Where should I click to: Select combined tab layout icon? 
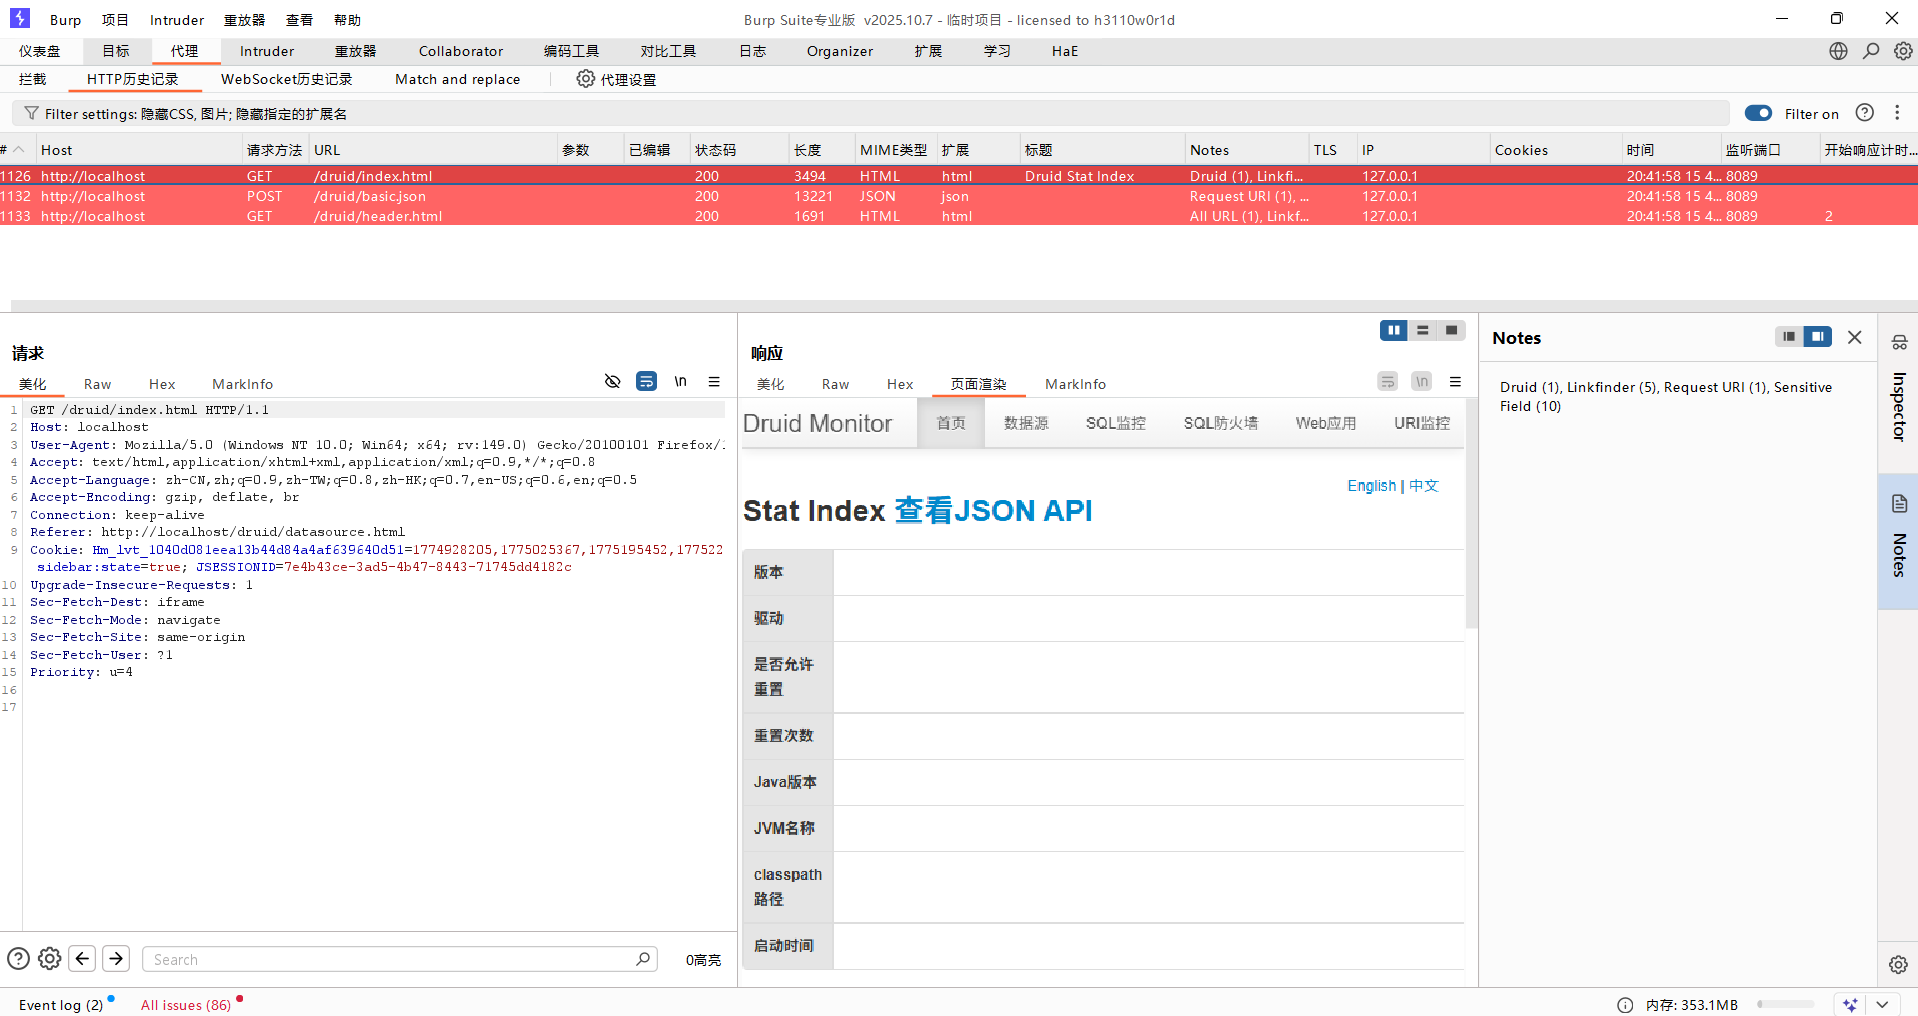pos(1451,330)
